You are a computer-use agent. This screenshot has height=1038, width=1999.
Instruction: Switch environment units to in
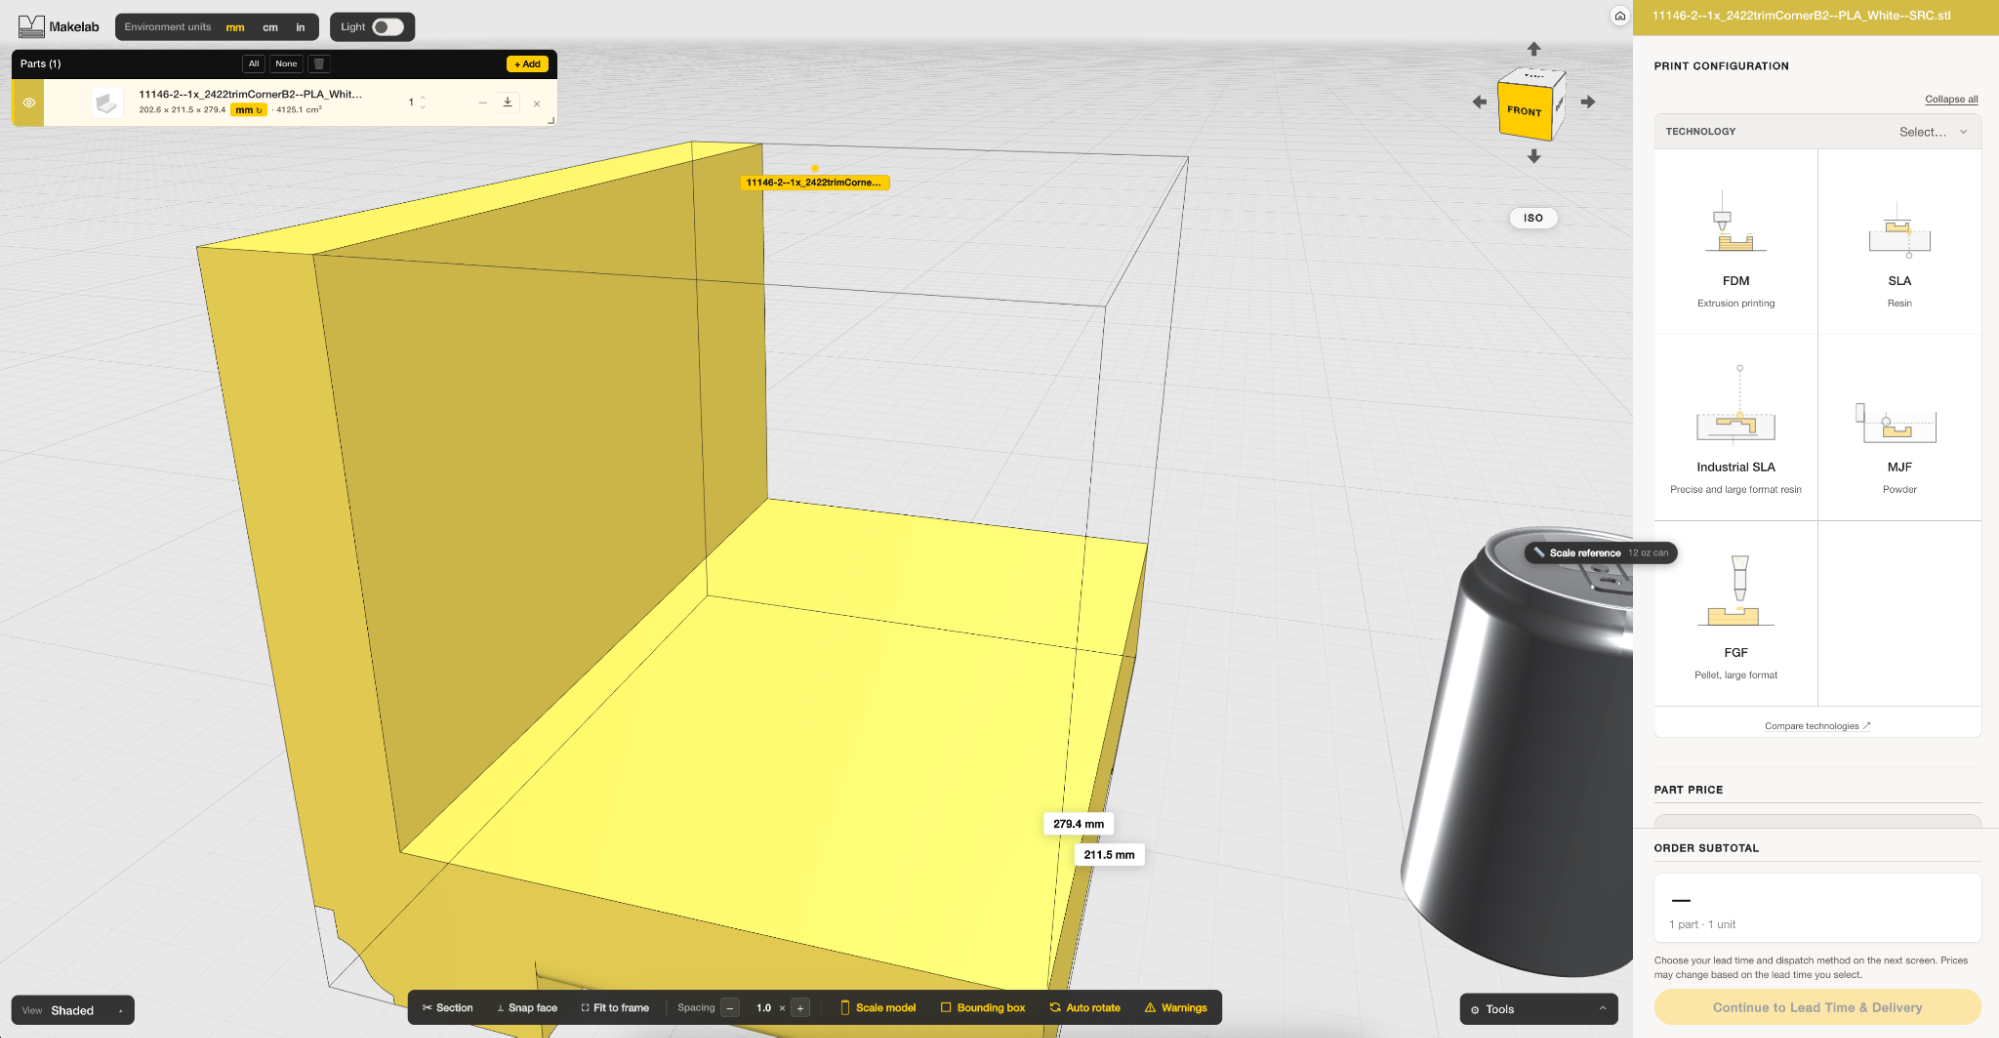tap(300, 27)
